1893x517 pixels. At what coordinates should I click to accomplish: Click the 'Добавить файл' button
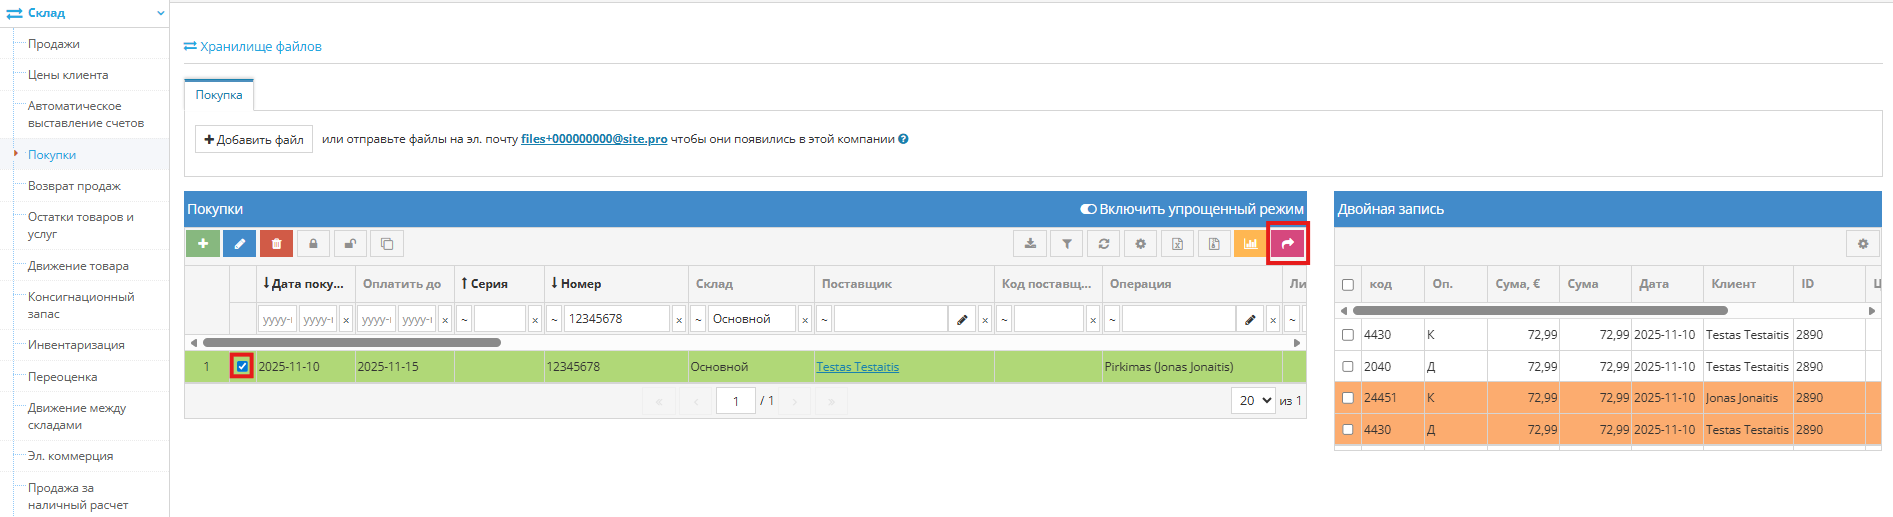point(254,139)
